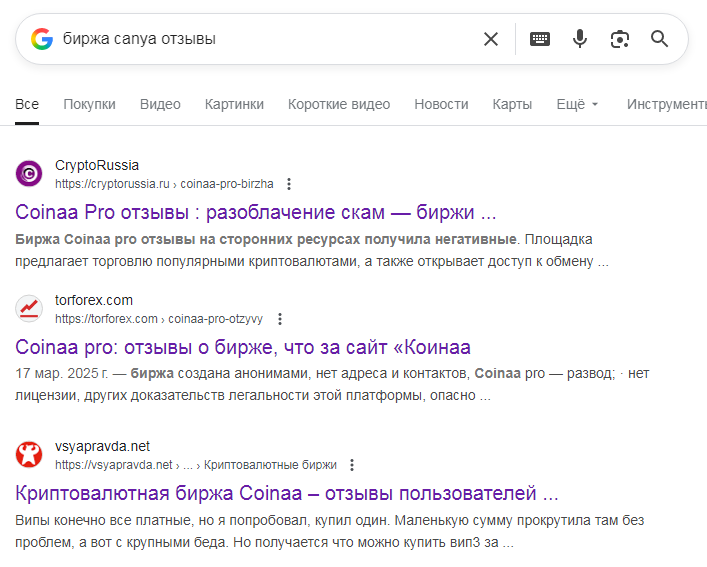
Task: Click the magnifying glass search button
Action: pyautogui.click(x=660, y=39)
